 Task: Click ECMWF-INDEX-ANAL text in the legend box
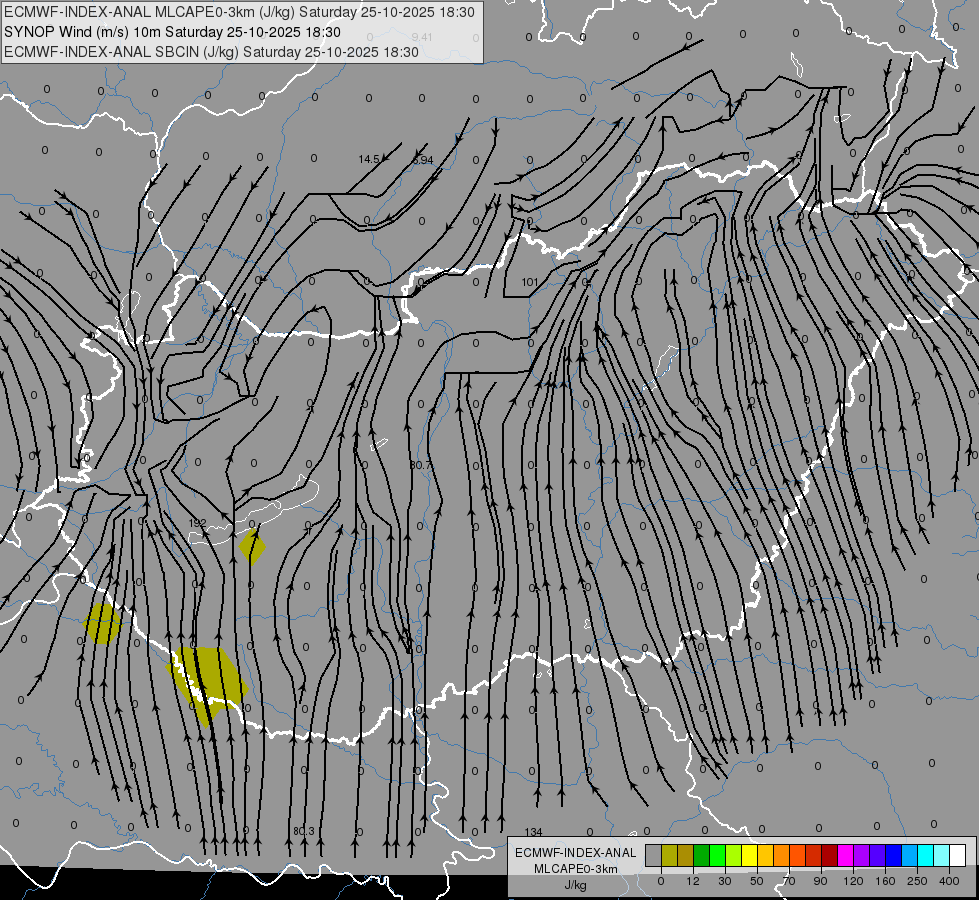[x=575, y=853]
